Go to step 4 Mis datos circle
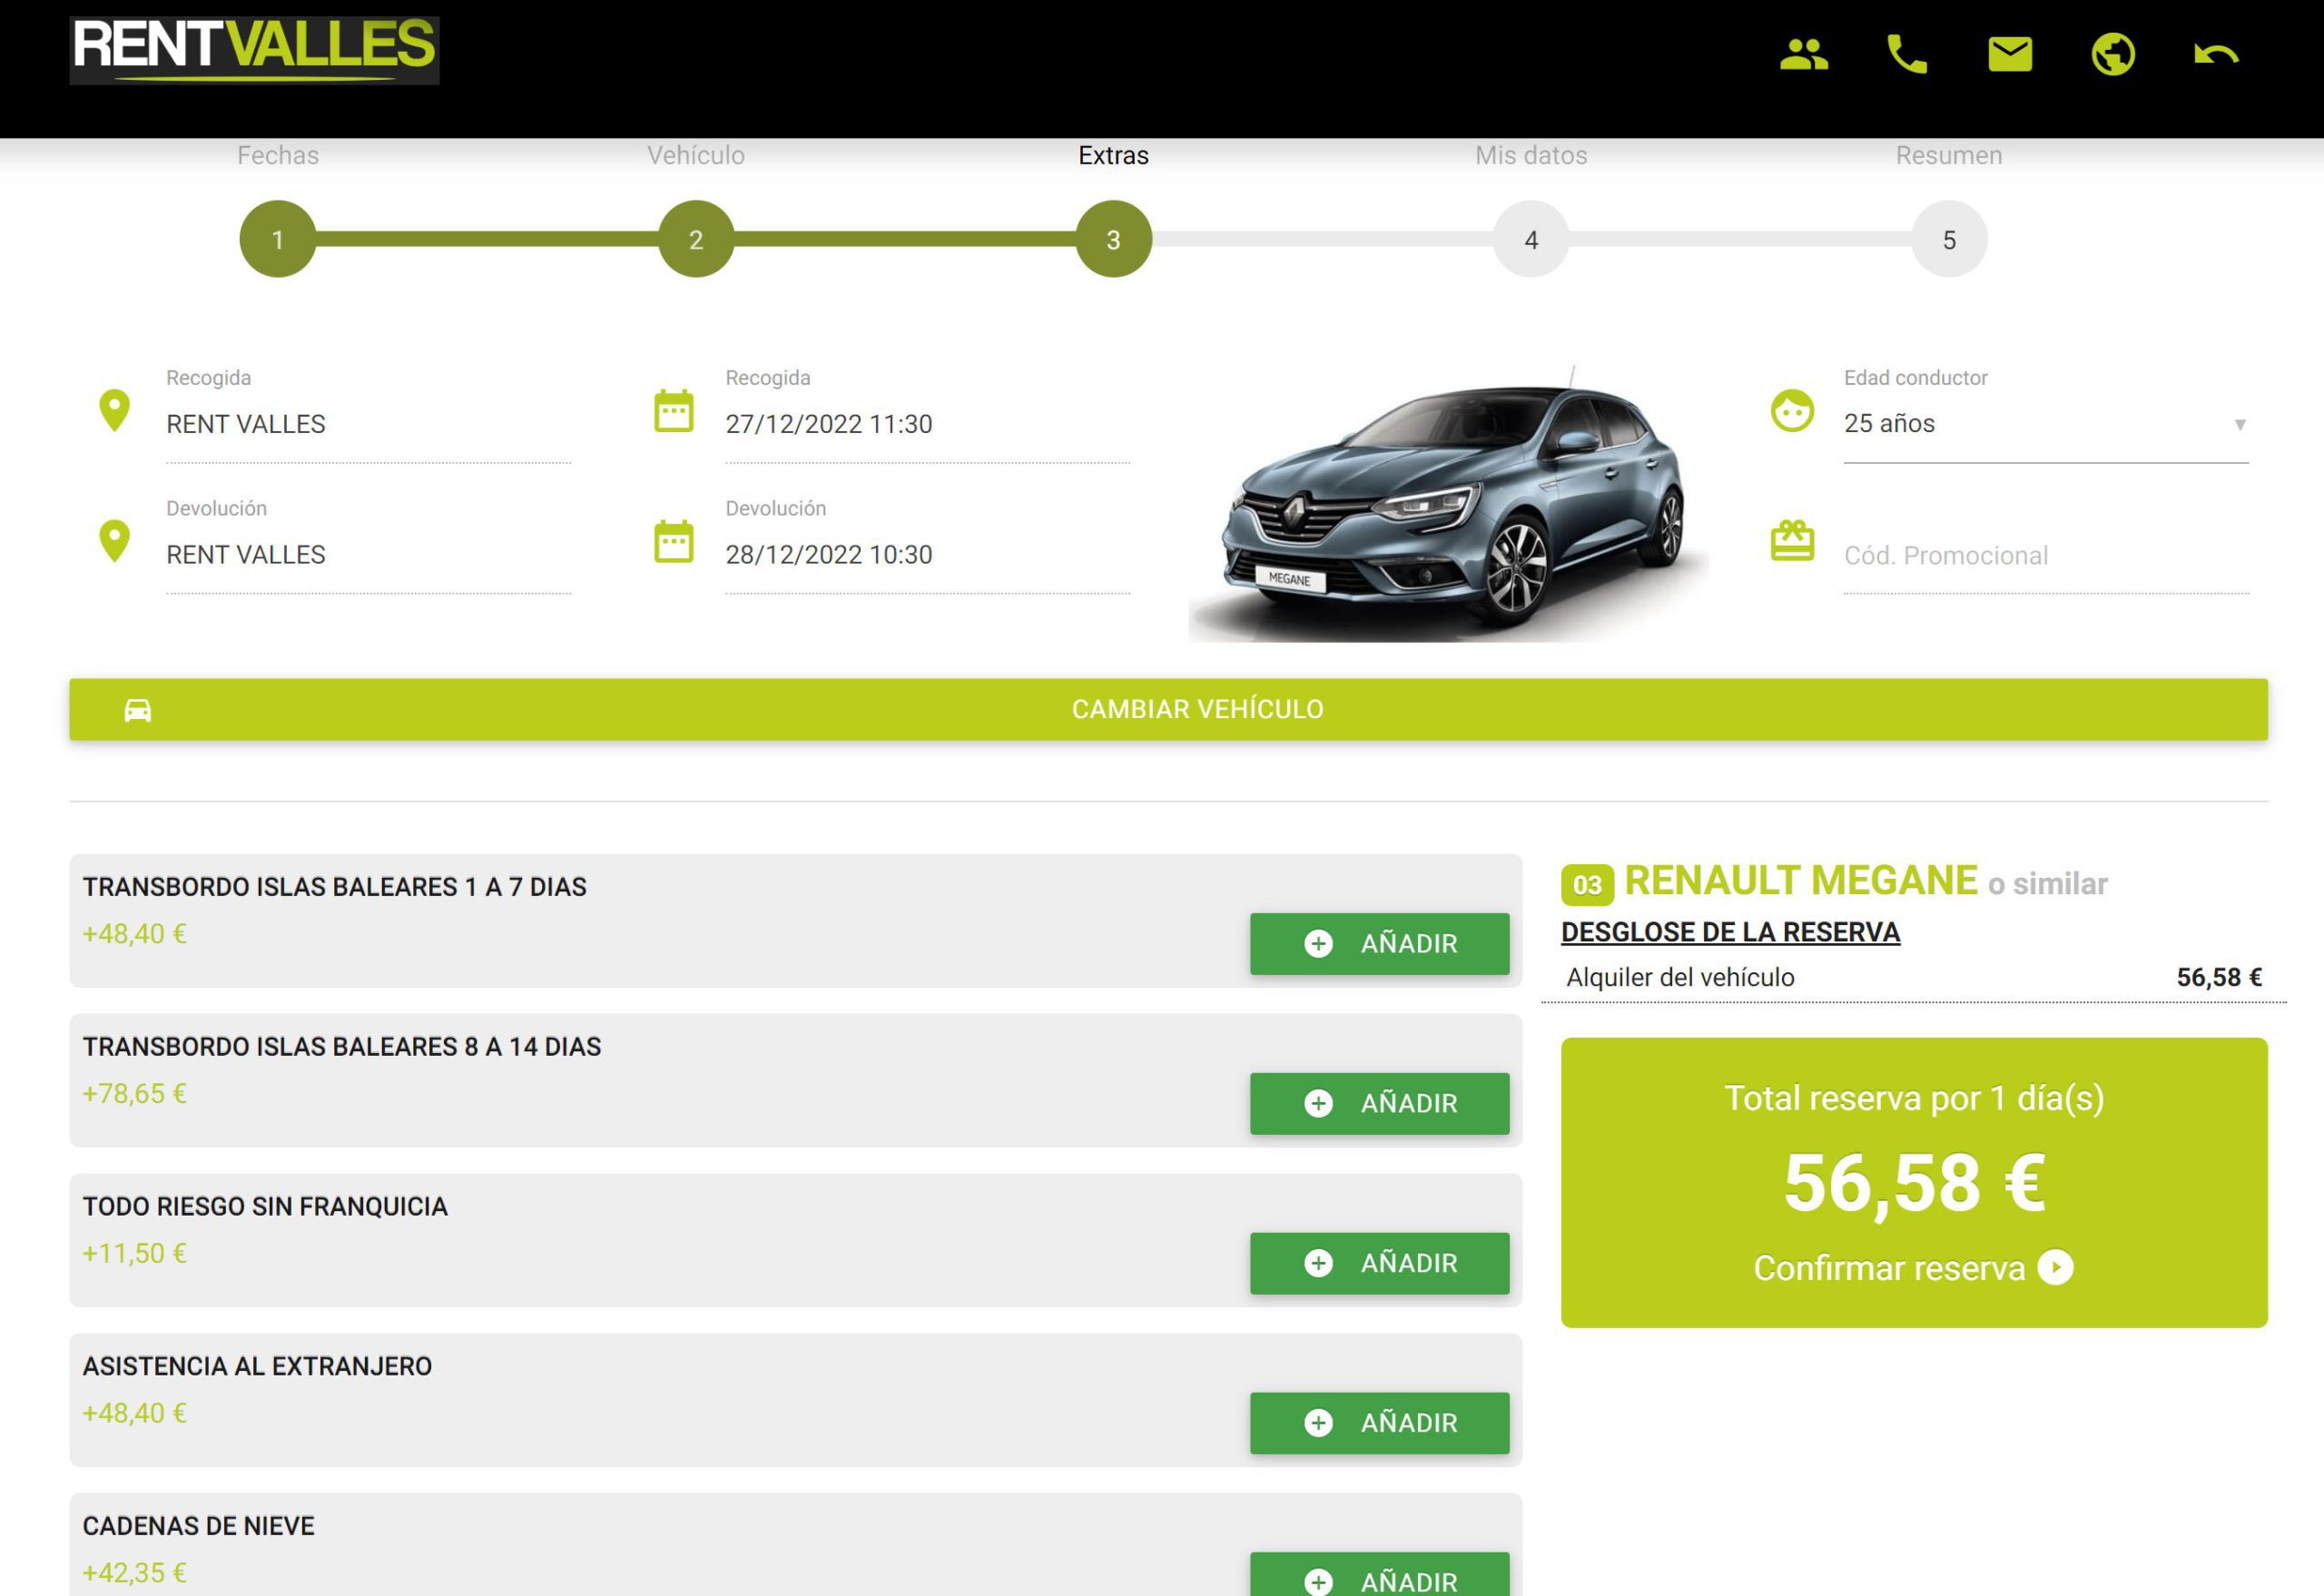 [x=1531, y=239]
